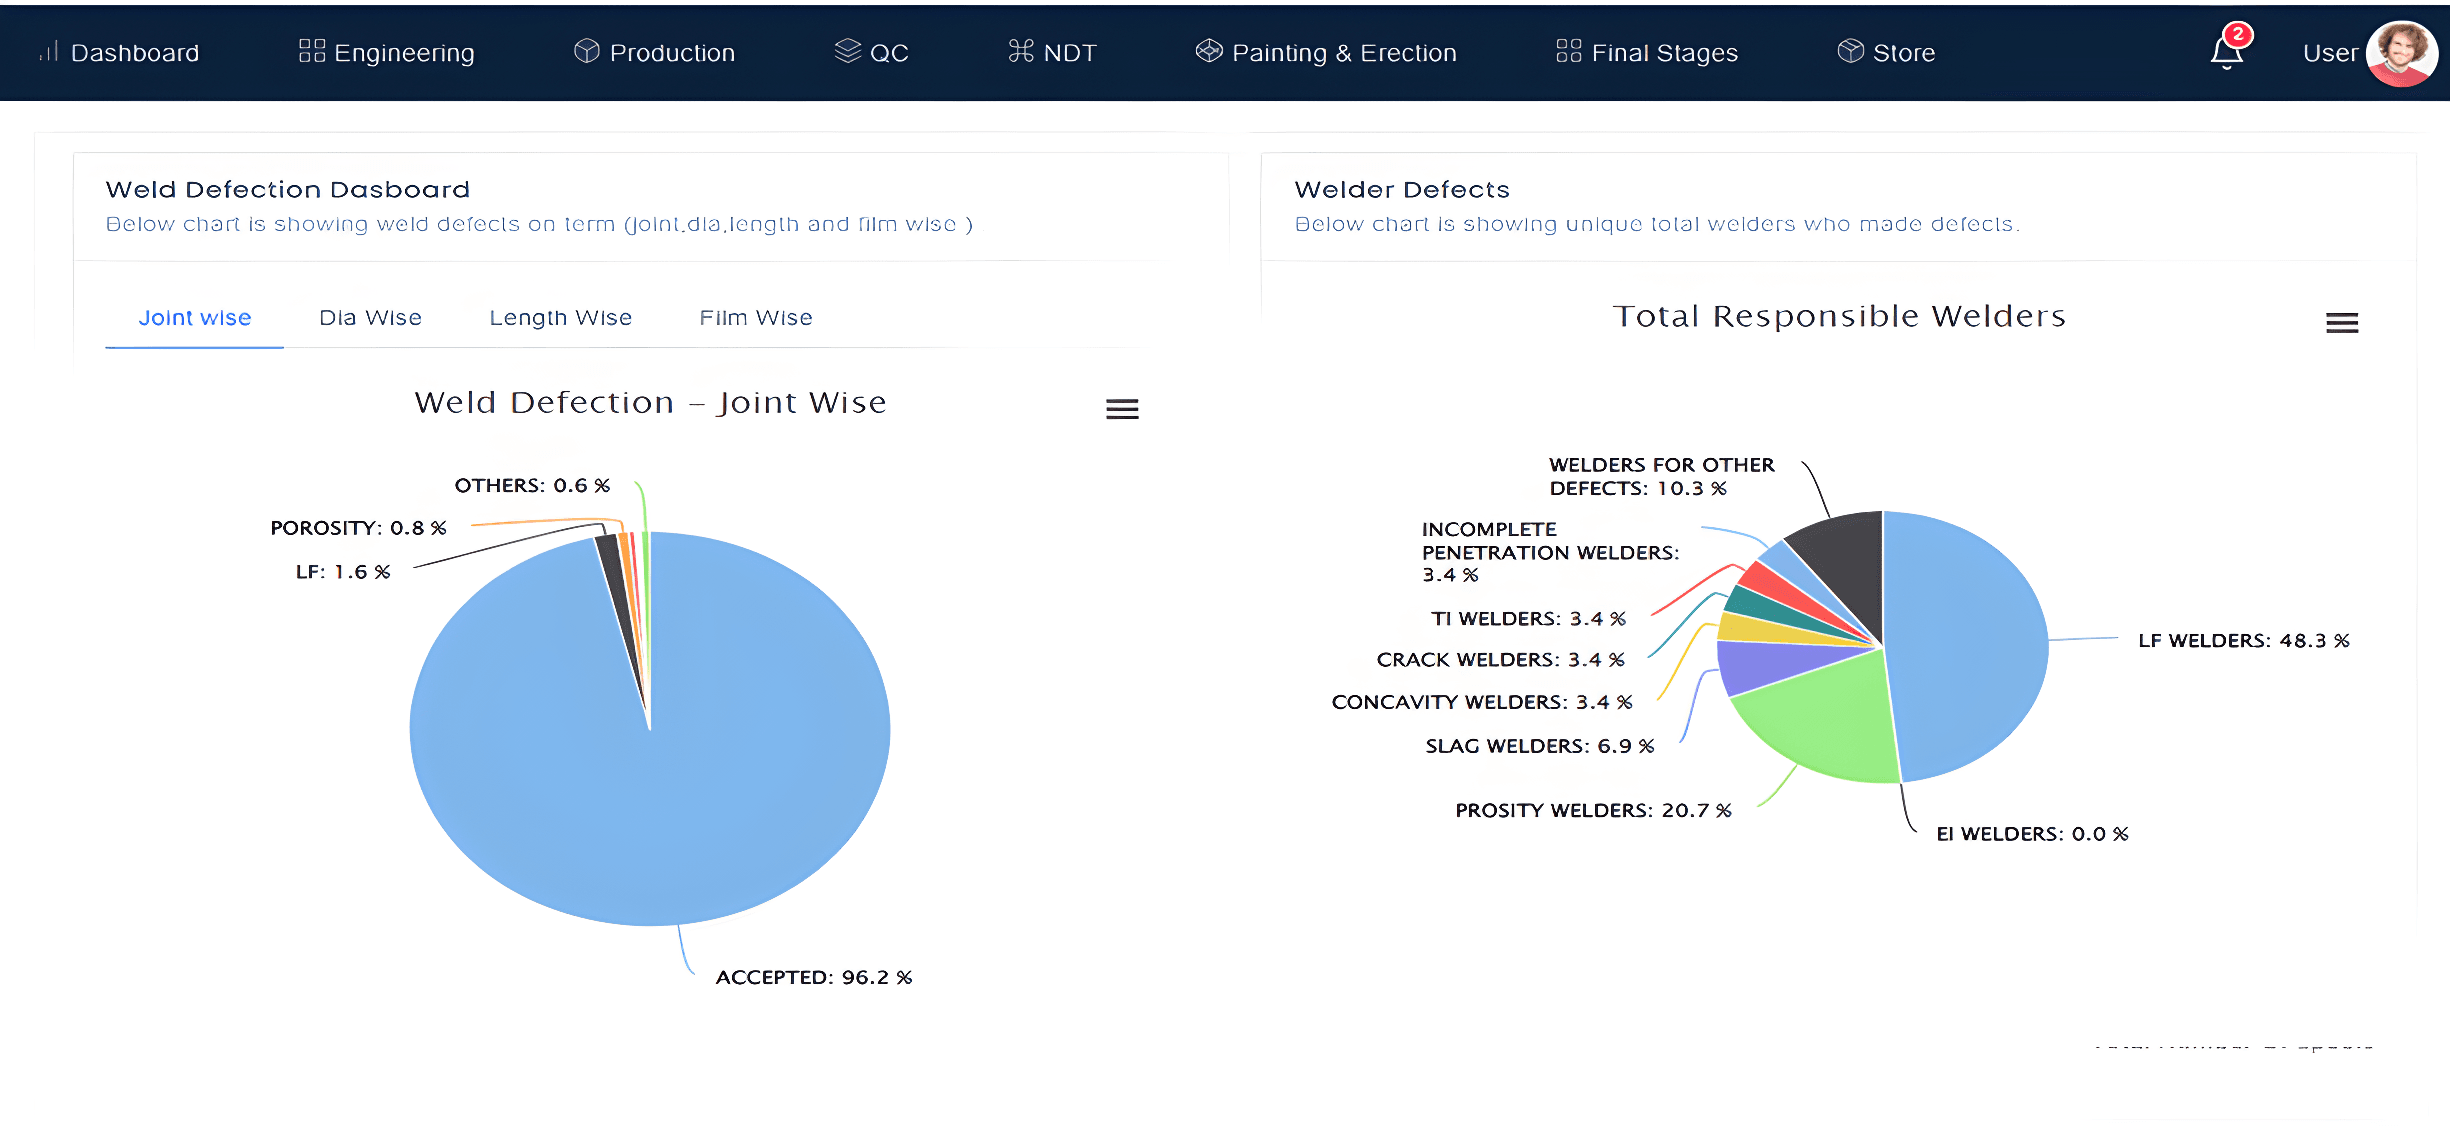Click 'Total Responsible Welders' chart title

click(x=1839, y=317)
